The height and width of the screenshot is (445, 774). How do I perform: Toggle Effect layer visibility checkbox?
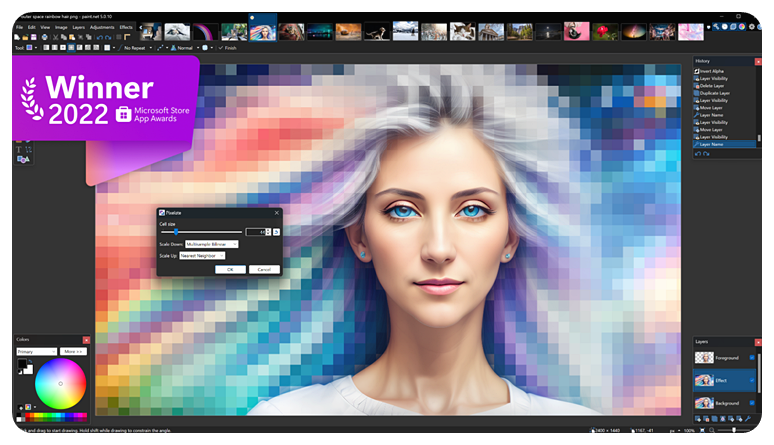pos(752,380)
